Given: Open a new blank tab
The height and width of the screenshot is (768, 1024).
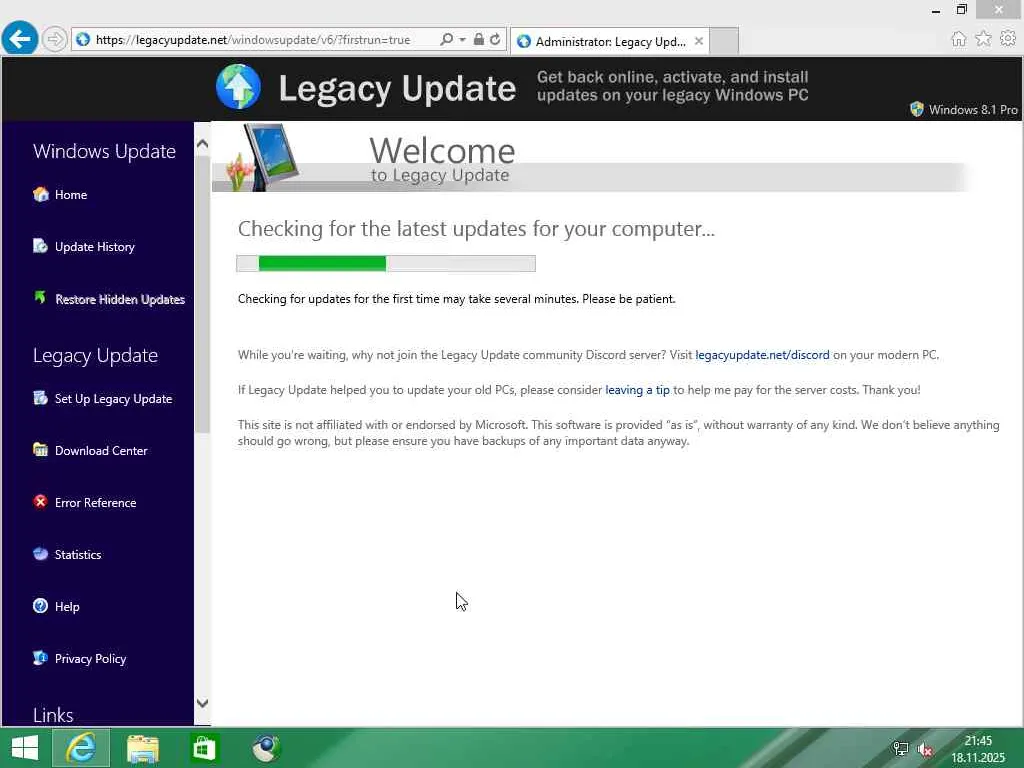Looking at the screenshot, I should coord(724,41).
